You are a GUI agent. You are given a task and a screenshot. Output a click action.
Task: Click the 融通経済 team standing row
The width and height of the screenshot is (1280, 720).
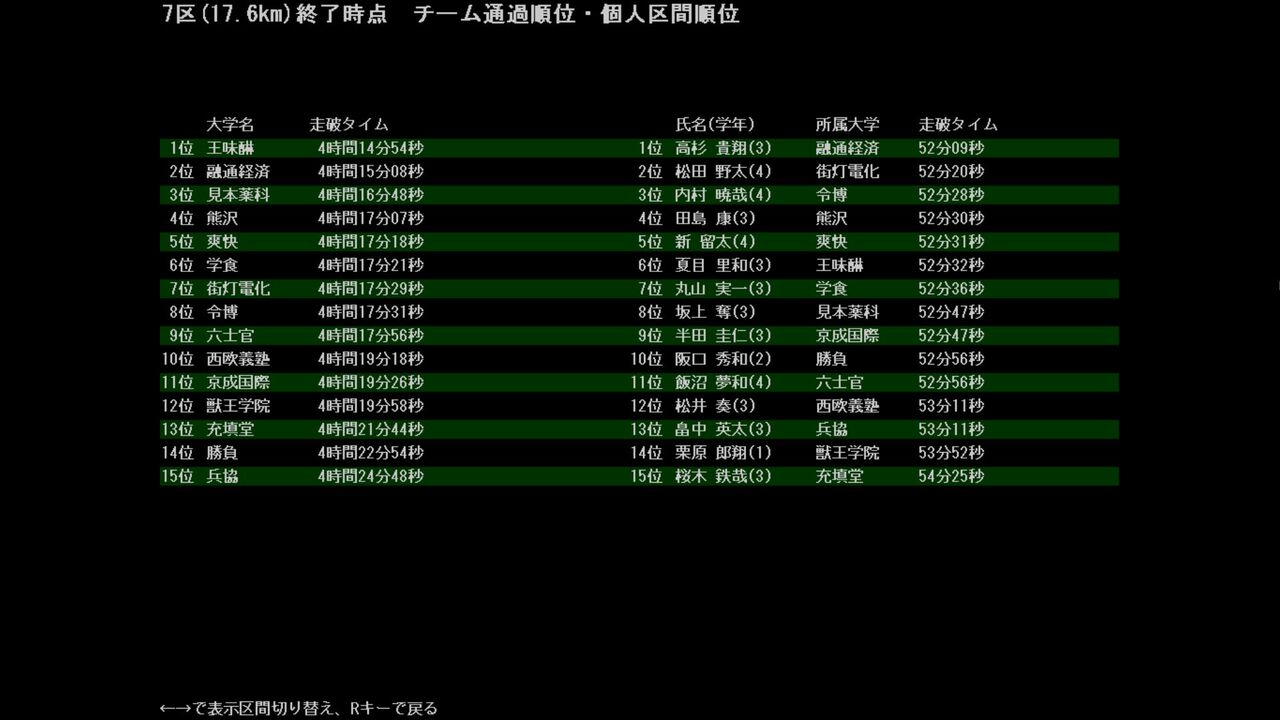tap(296, 171)
